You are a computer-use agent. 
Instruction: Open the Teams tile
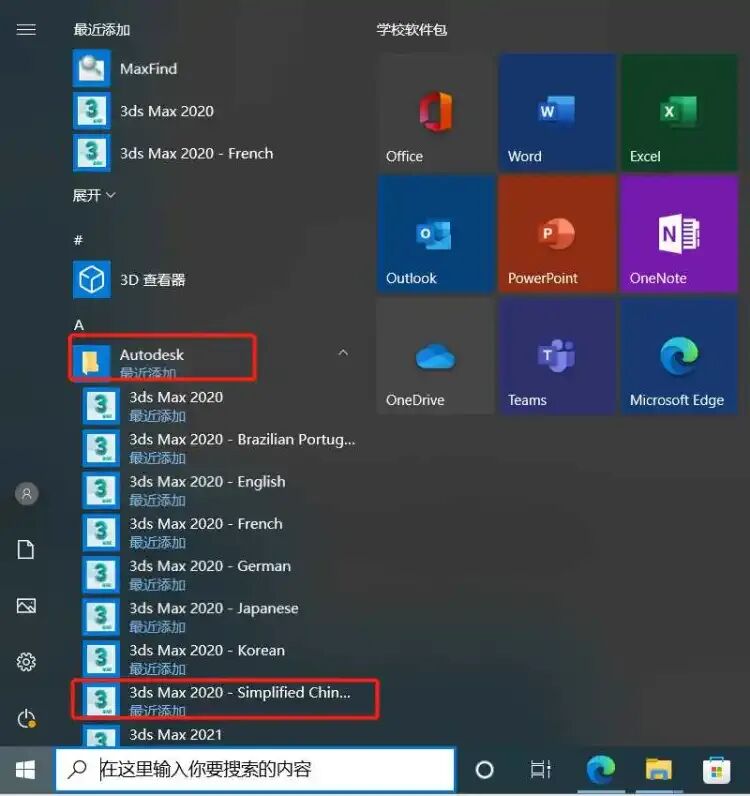coord(558,356)
